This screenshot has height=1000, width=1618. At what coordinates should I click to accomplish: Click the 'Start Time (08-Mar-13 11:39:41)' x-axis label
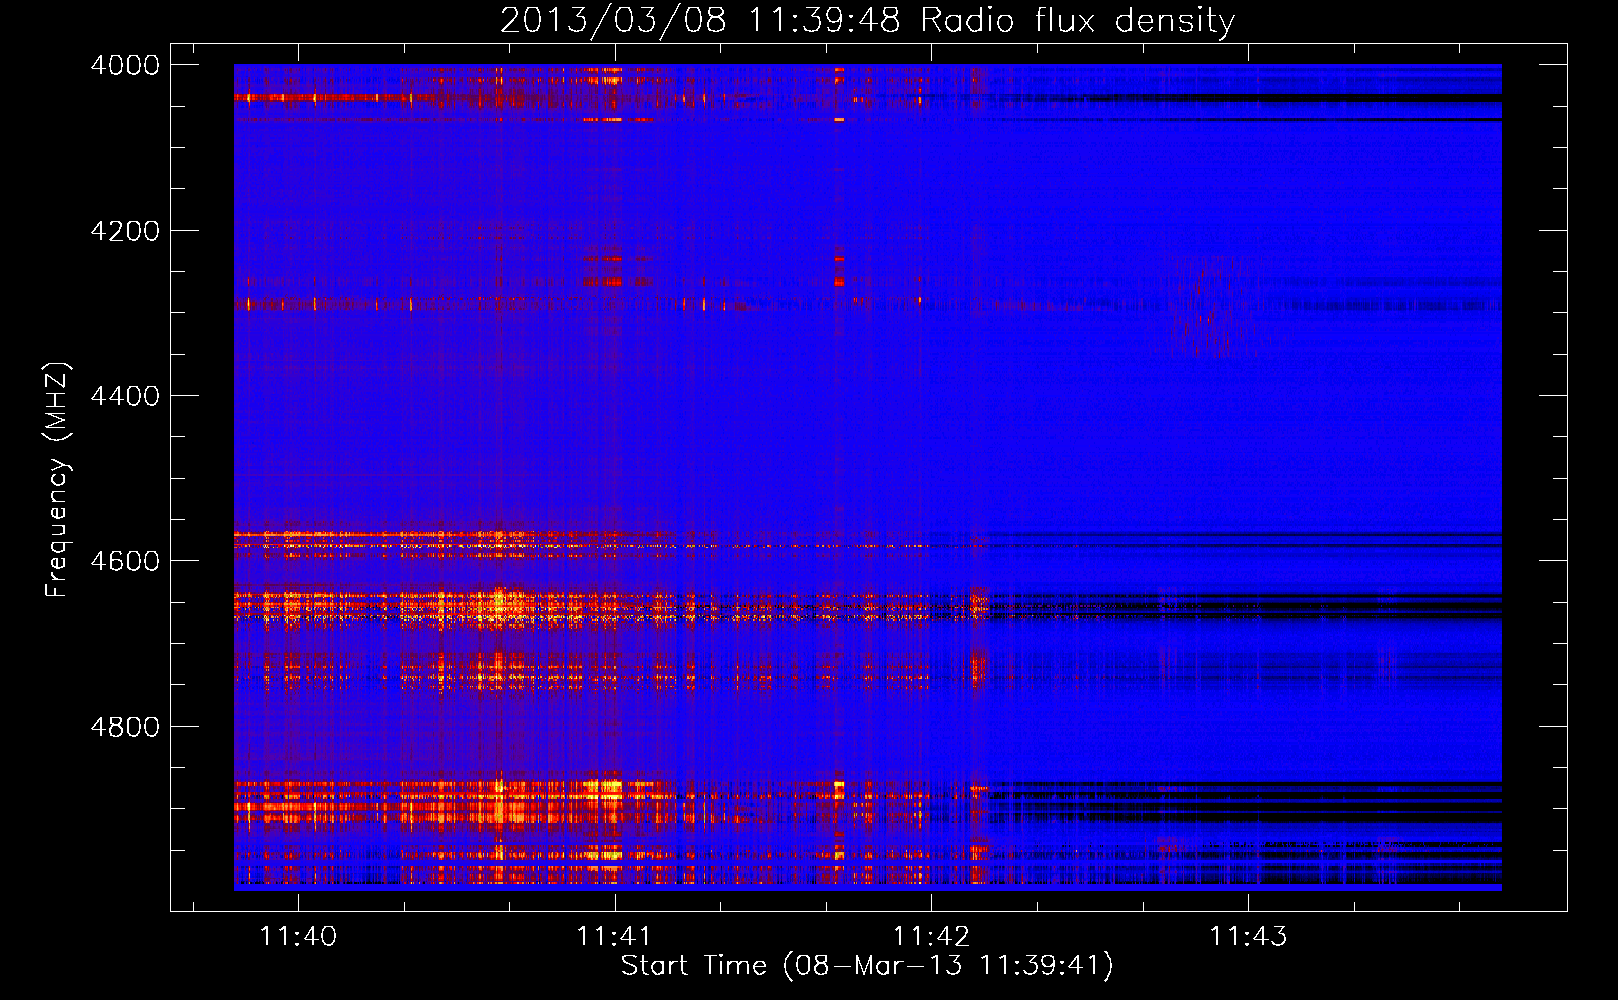[x=867, y=966]
